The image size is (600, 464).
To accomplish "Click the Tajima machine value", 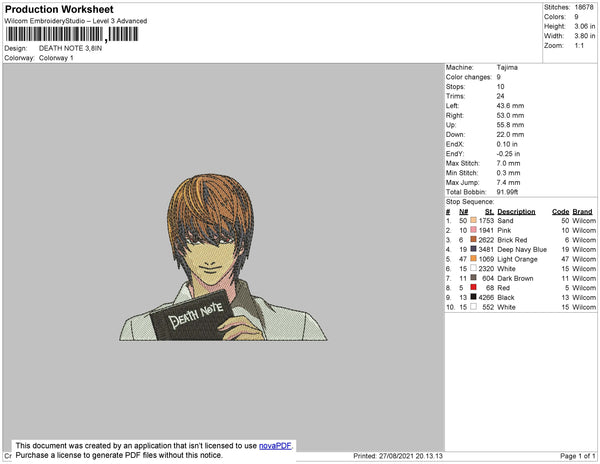I will tap(507, 67).
